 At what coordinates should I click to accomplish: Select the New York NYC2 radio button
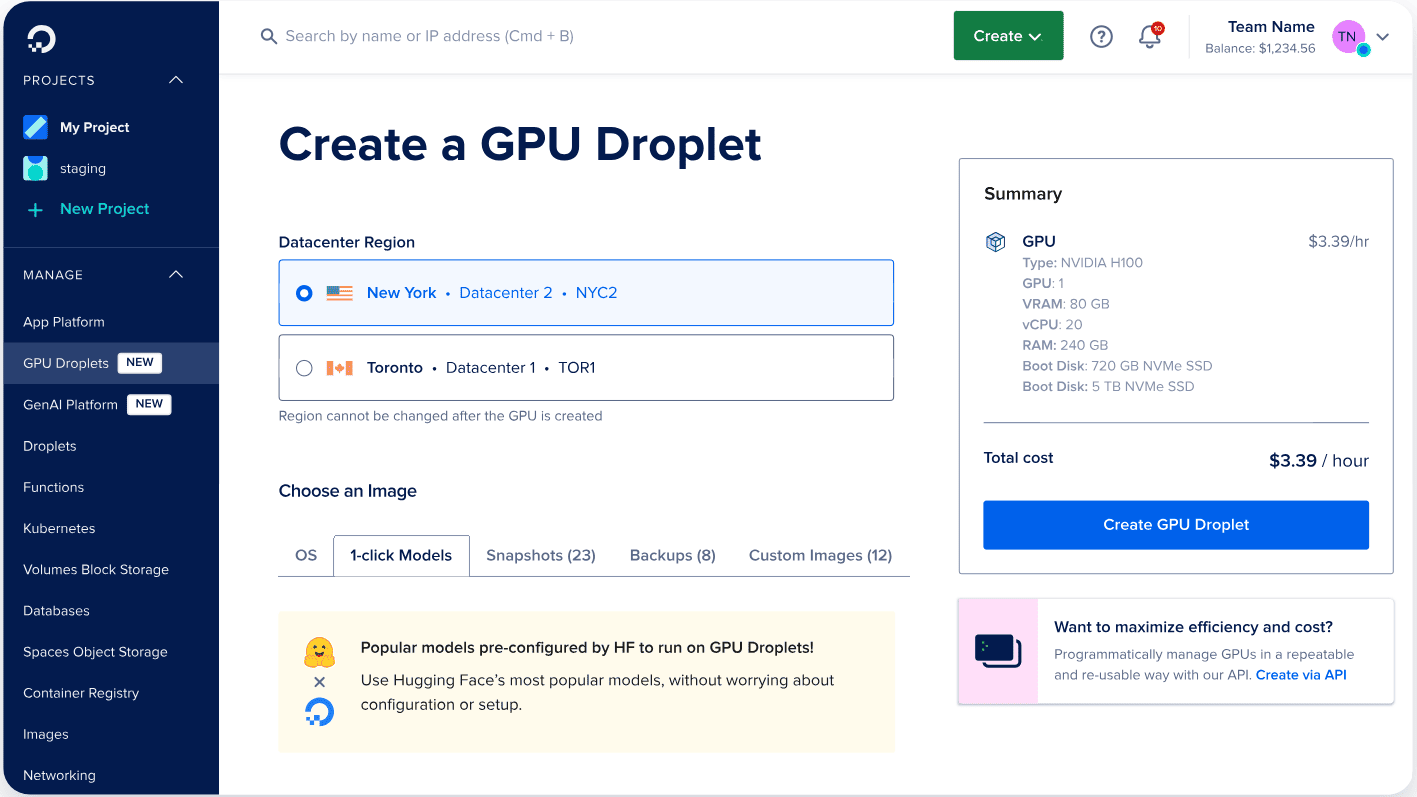click(304, 293)
